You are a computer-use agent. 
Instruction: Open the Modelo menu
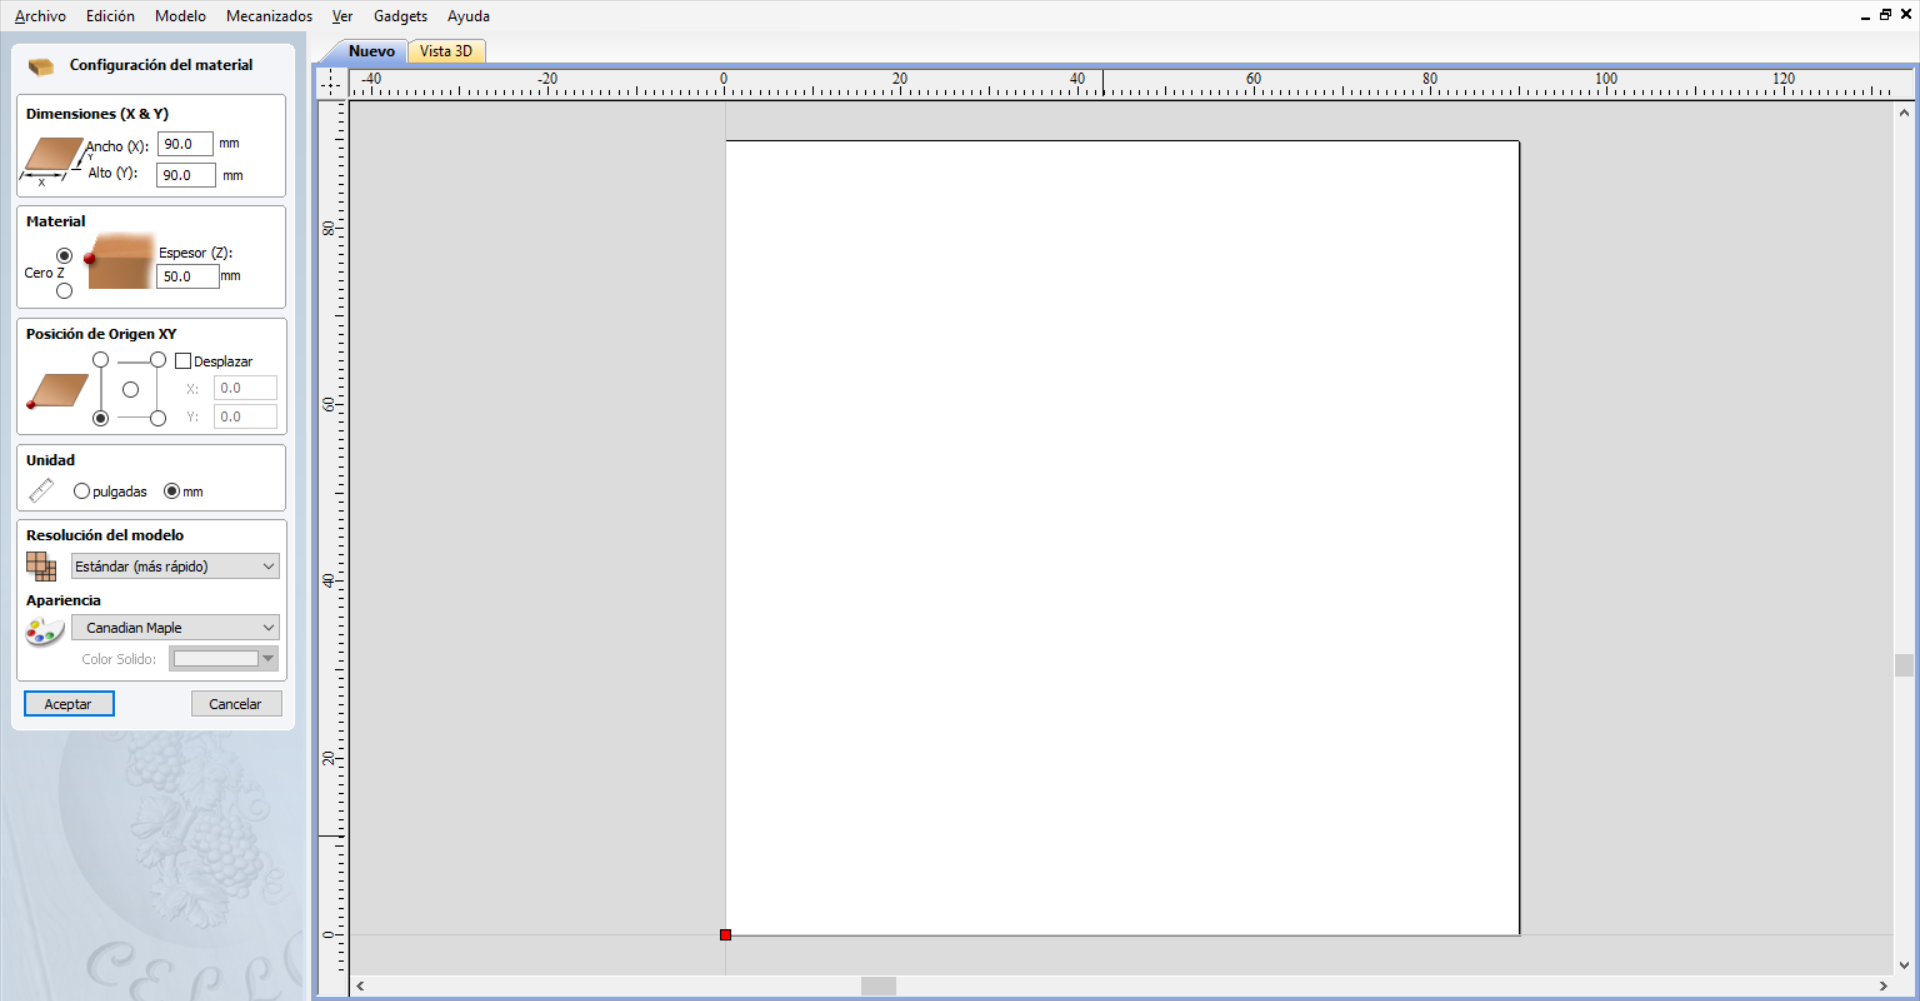180,16
